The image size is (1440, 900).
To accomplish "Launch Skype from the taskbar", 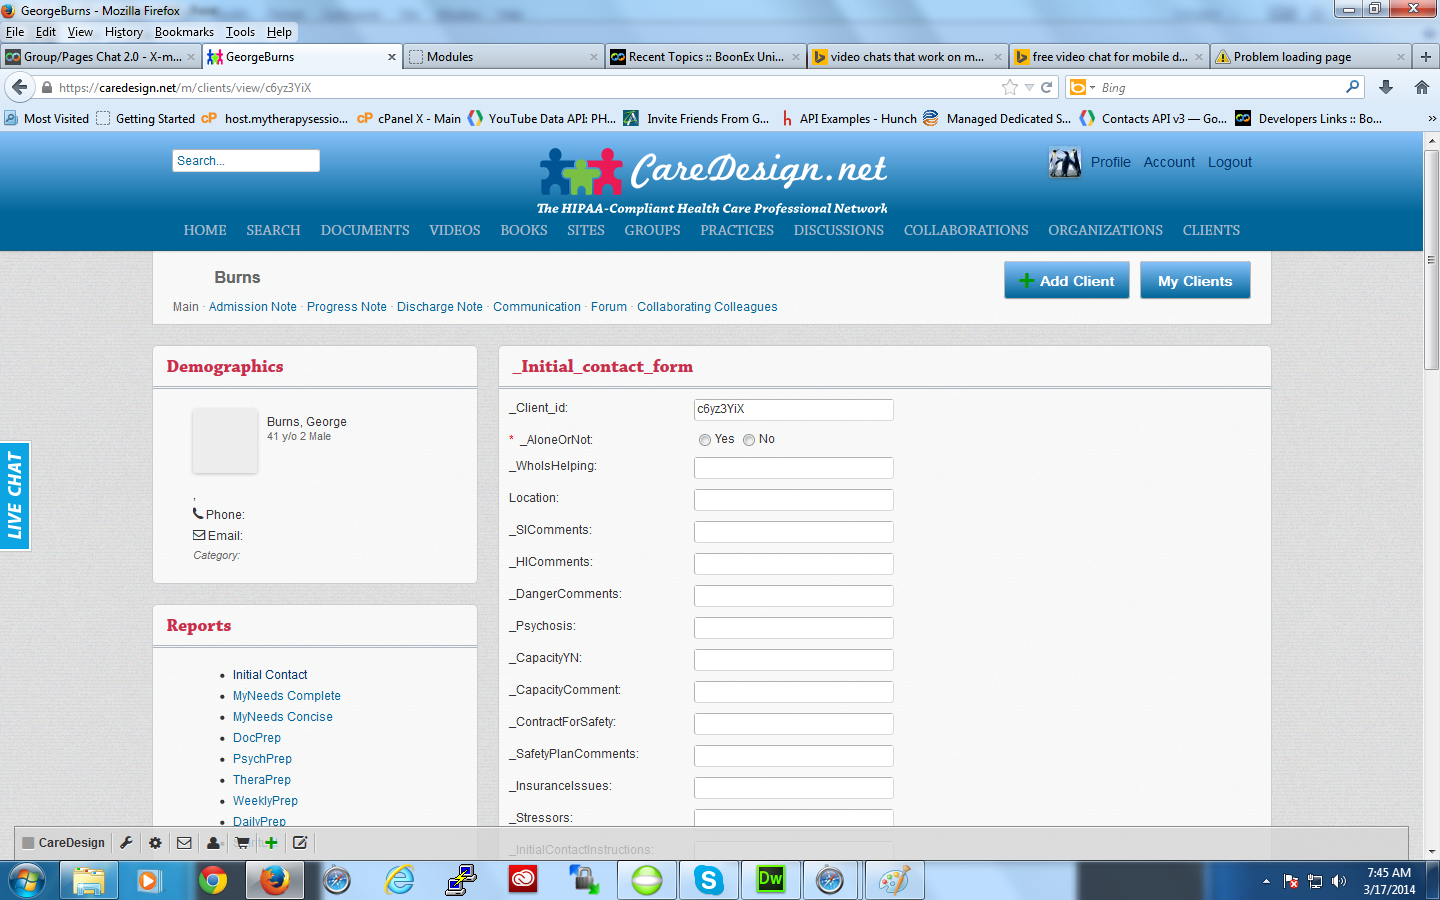I will pyautogui.click(x=709, y=881).
